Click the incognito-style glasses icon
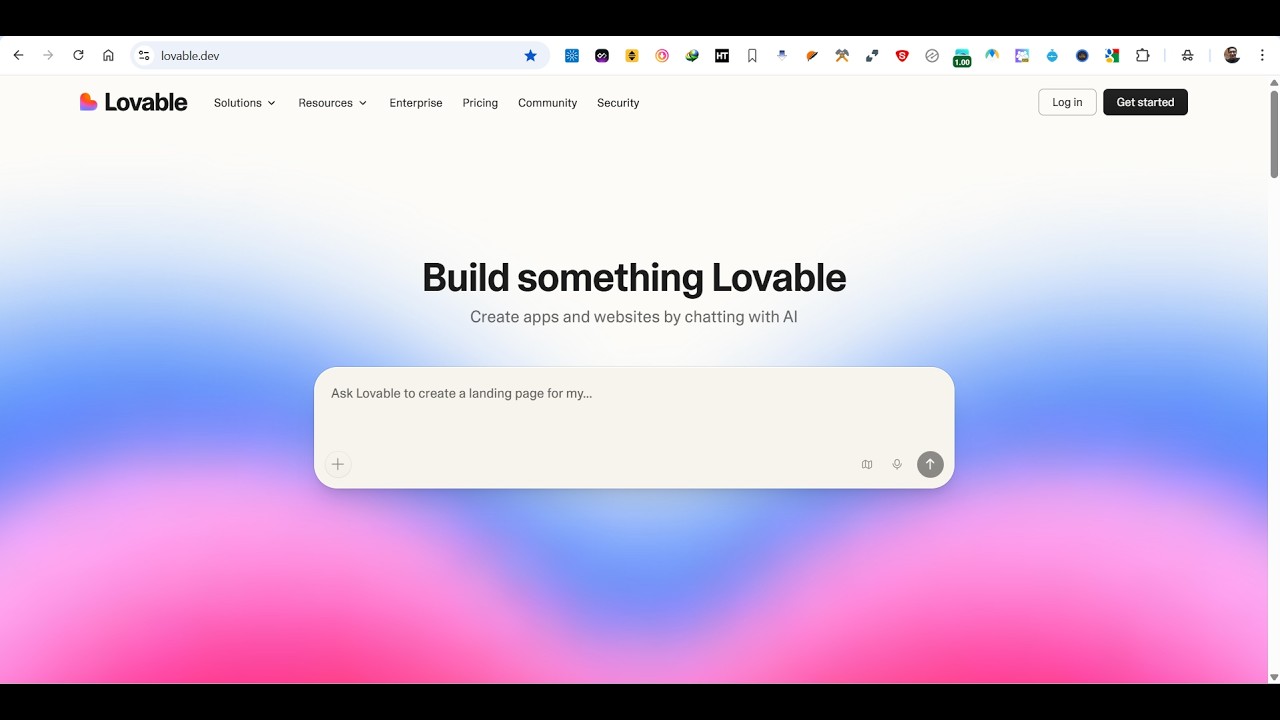1280x720 pixels. coord(1188,56)
